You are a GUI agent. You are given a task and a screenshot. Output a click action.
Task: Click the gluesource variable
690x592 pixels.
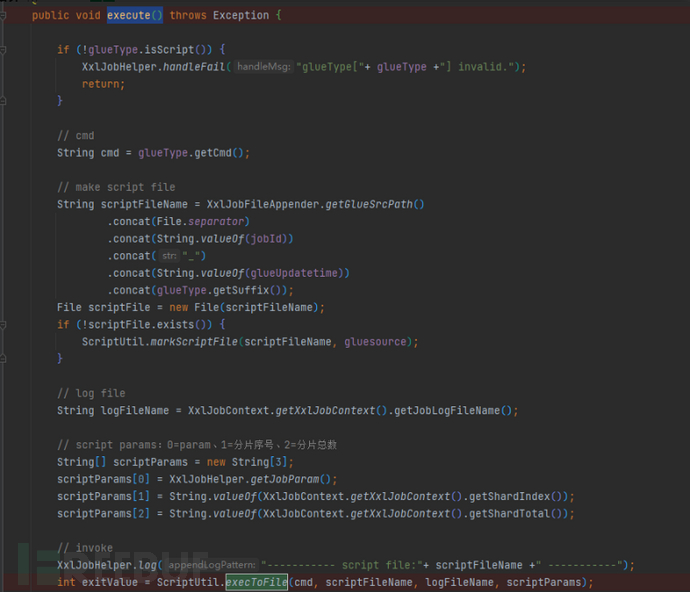click(x=375, y=342)
